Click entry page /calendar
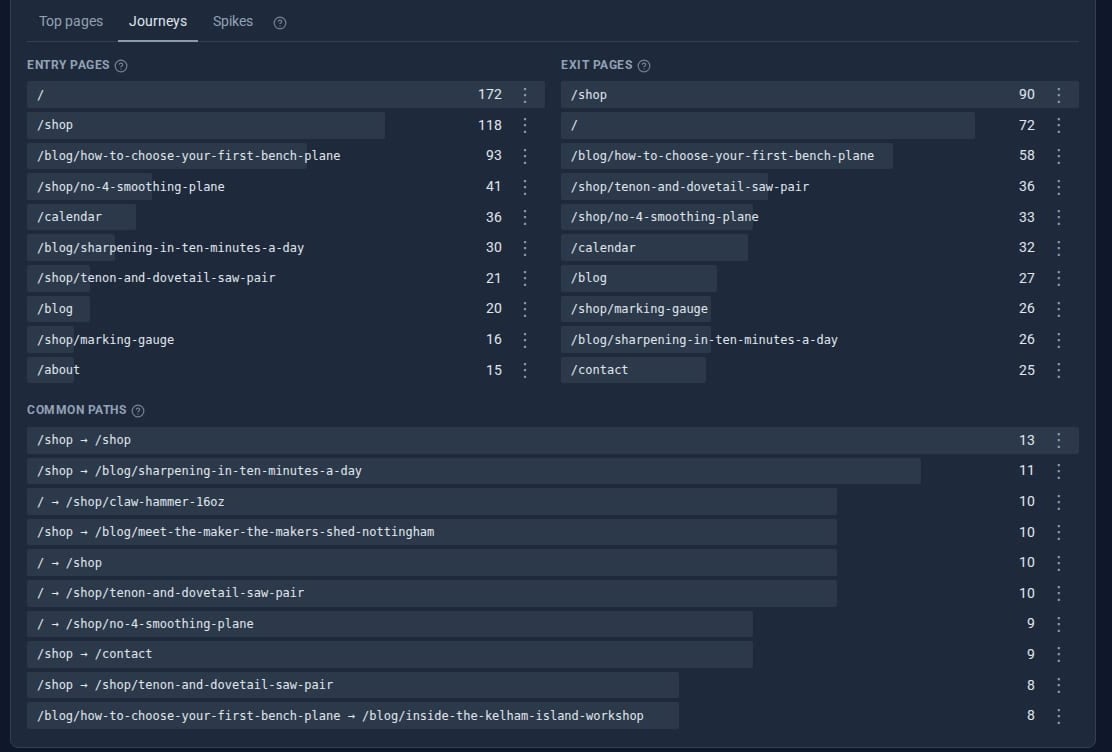This screenshot has height=752, width=1112. (286, 217)
